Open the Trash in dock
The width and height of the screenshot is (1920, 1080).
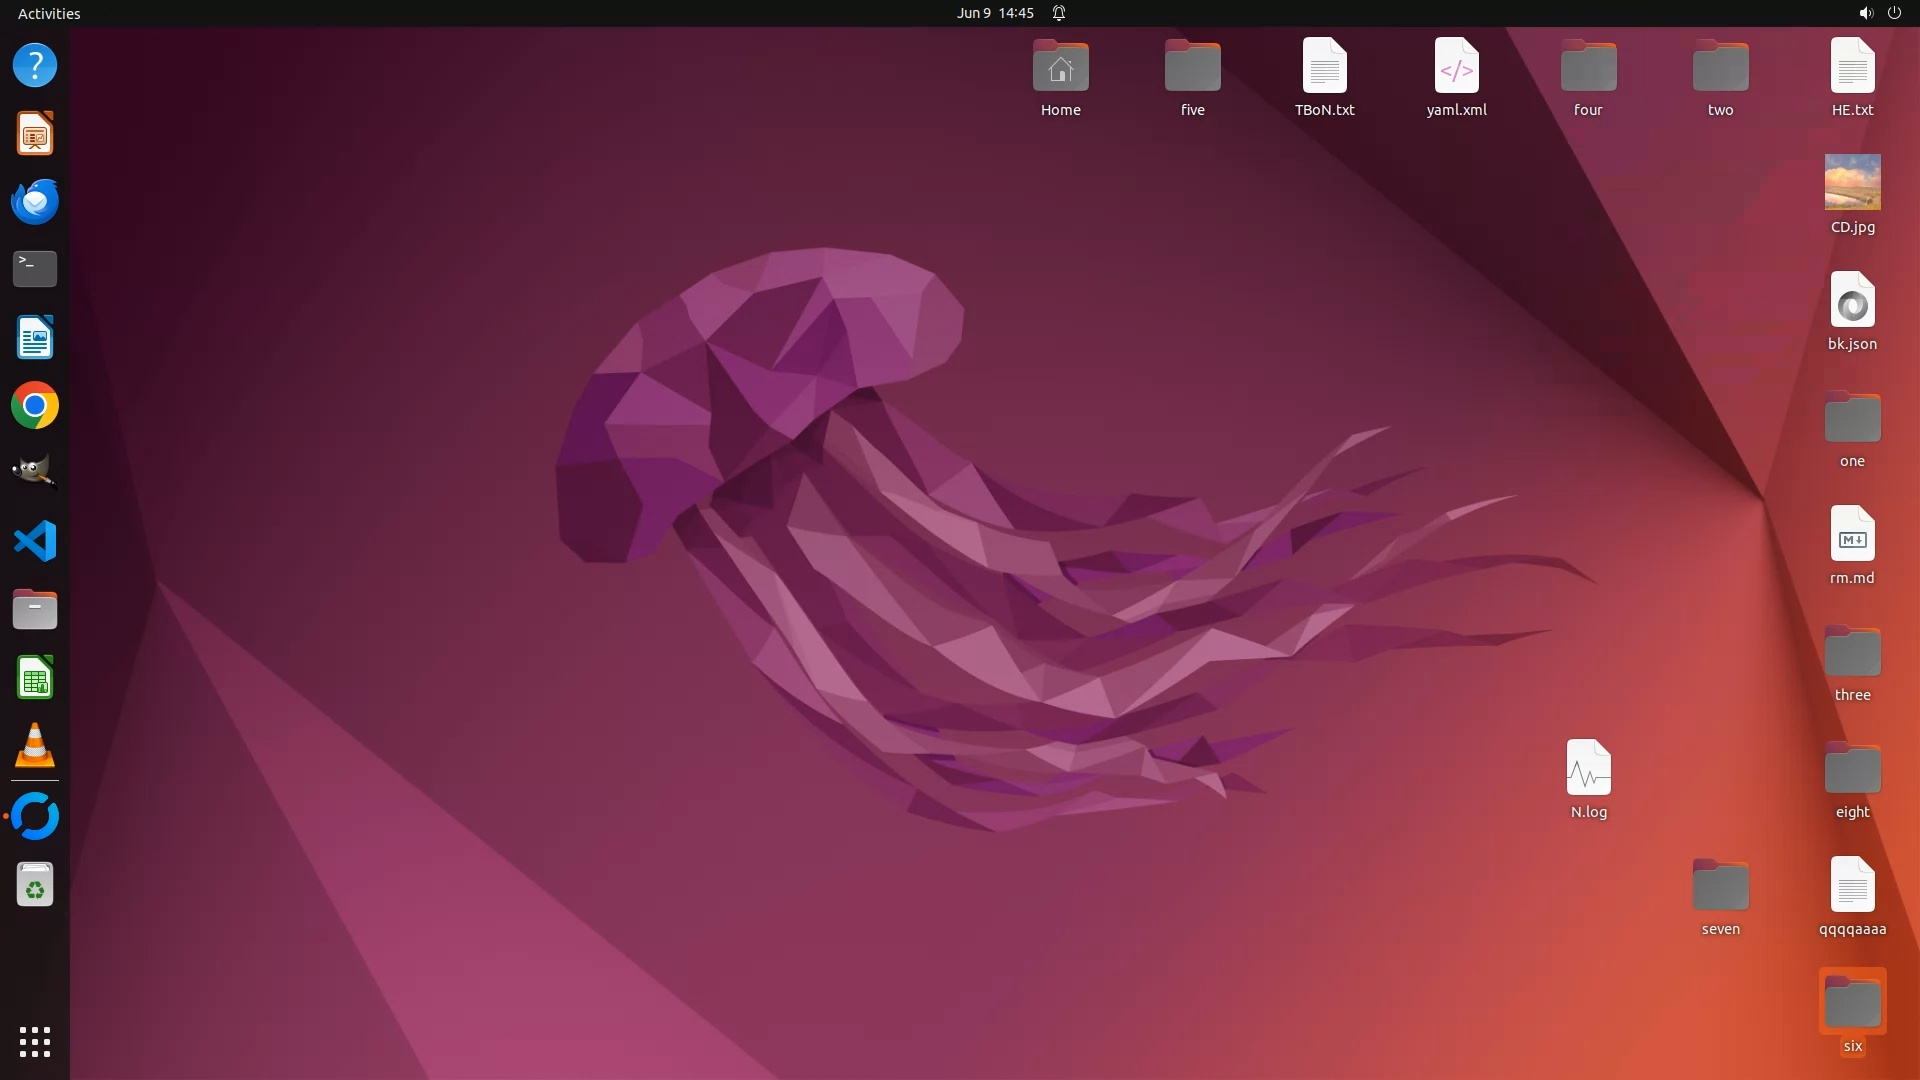[35, 885]
